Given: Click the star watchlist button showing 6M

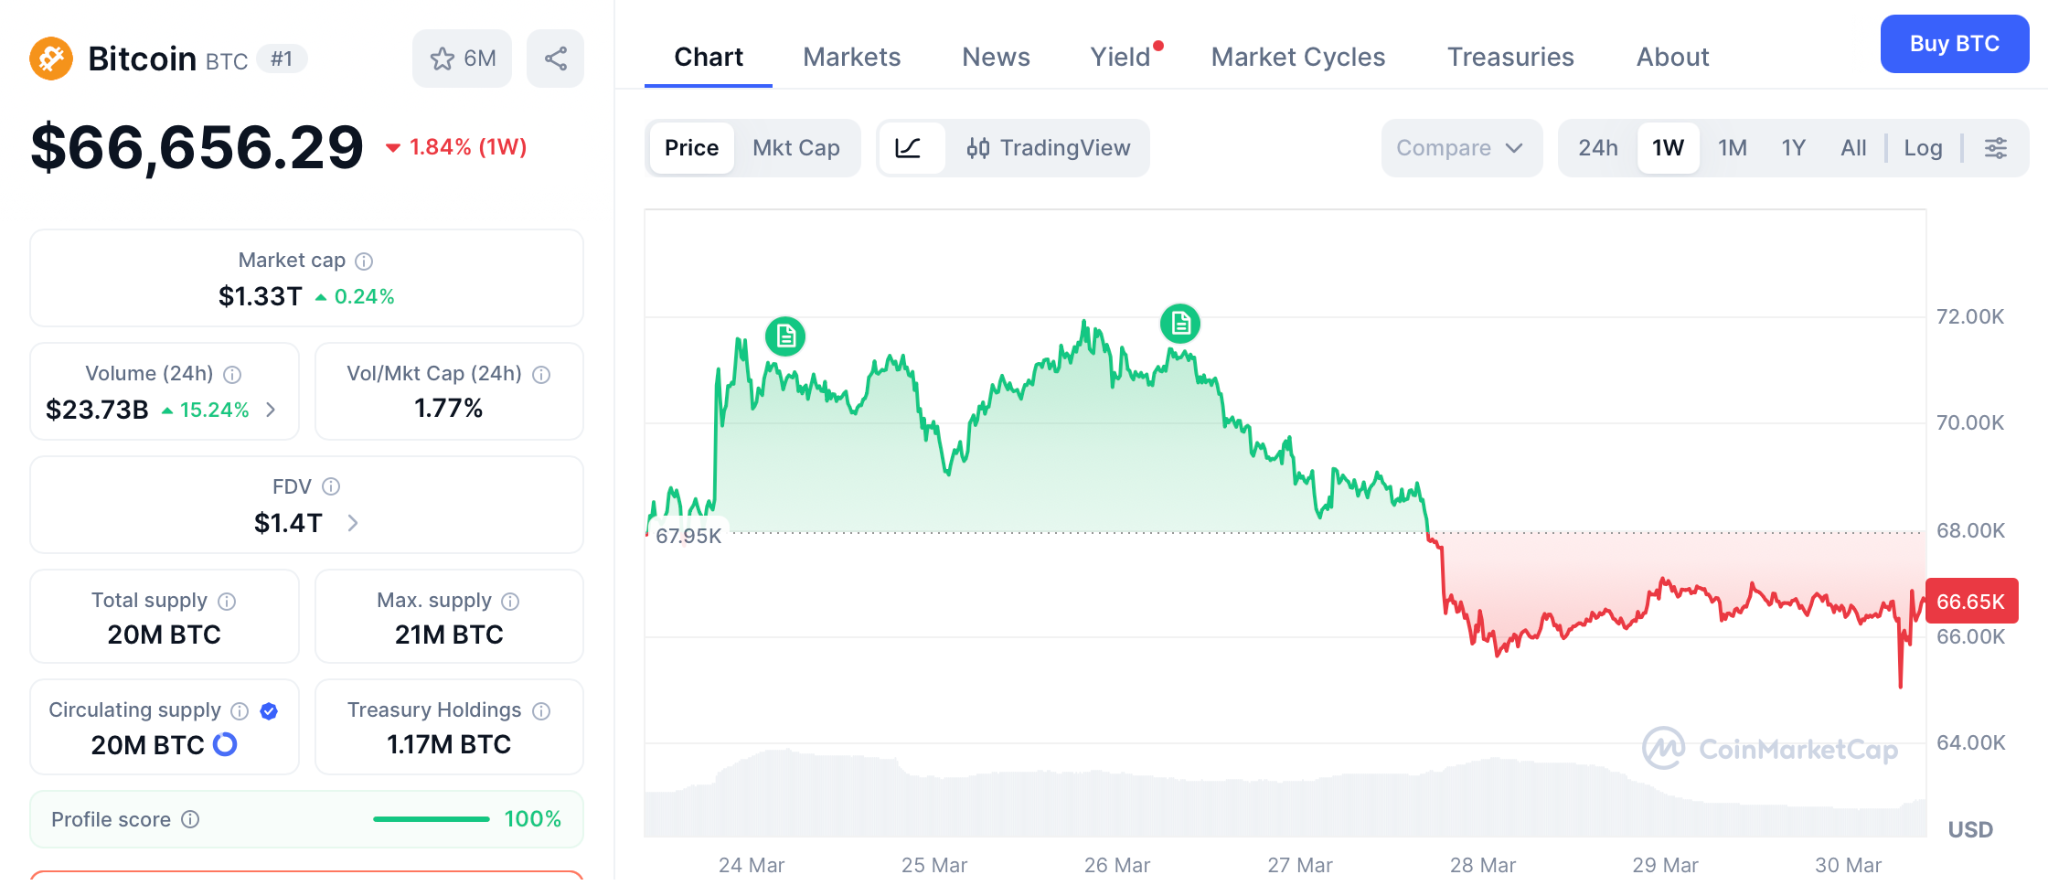Looking at the screenshot, I should coord(462,59).
